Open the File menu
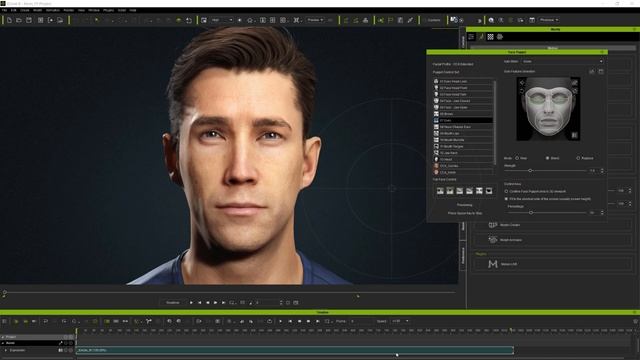Screen dimensions: 640x360 [x=4, y=10]
